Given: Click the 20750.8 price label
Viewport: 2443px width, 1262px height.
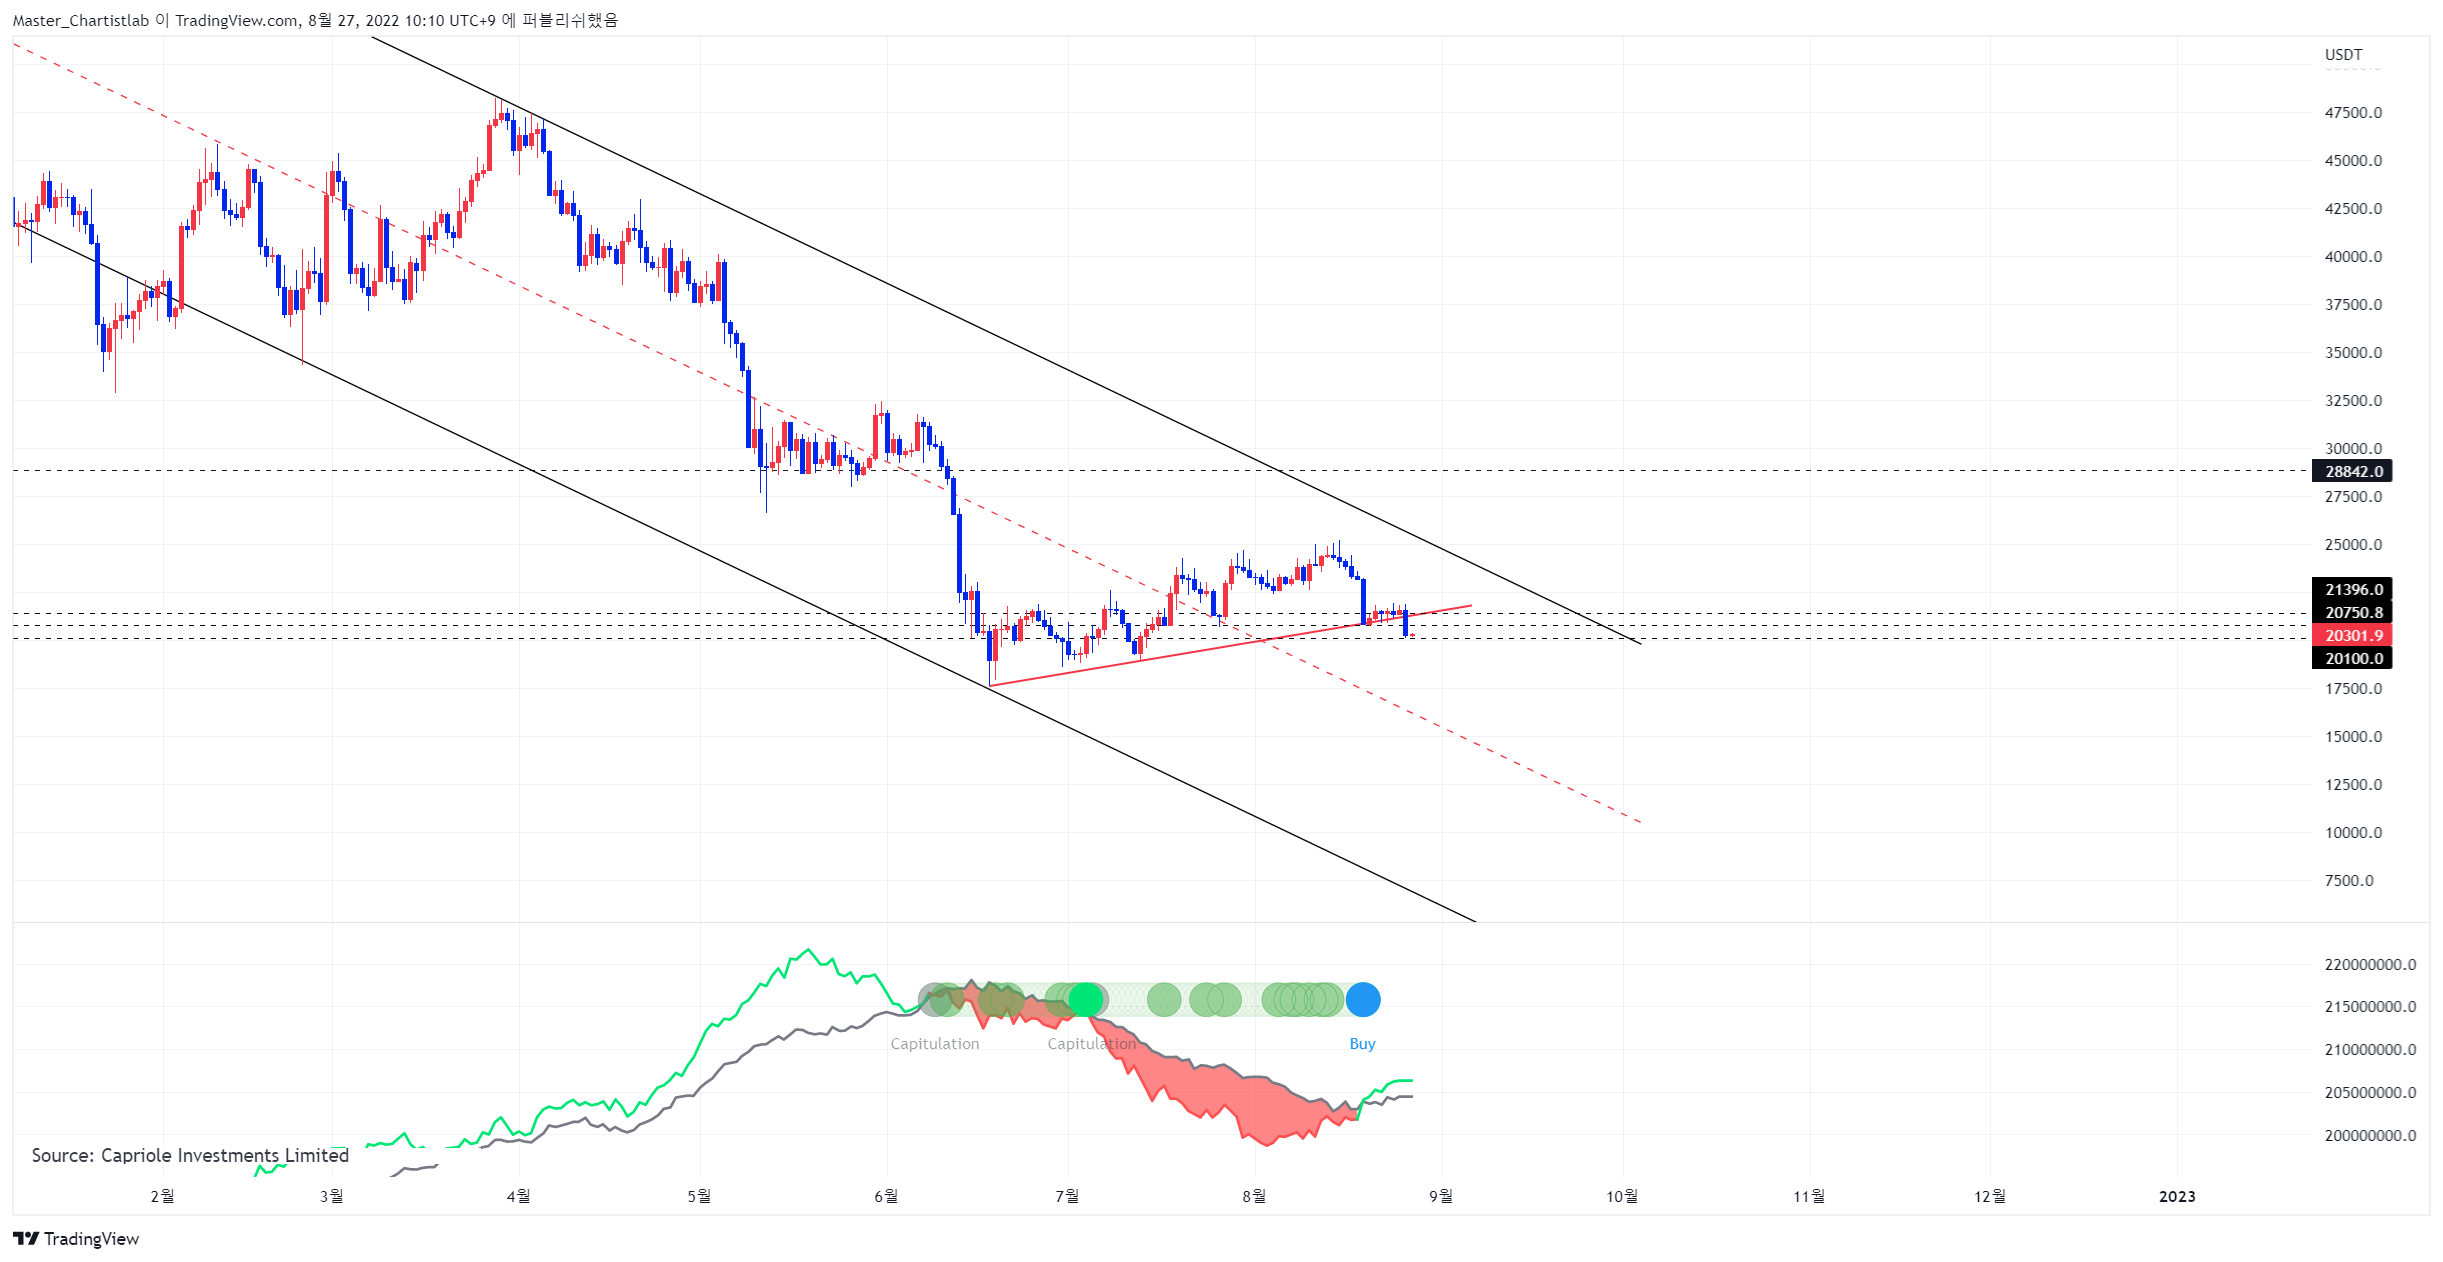Looking at the screenshot, I should click(2352, 612).
